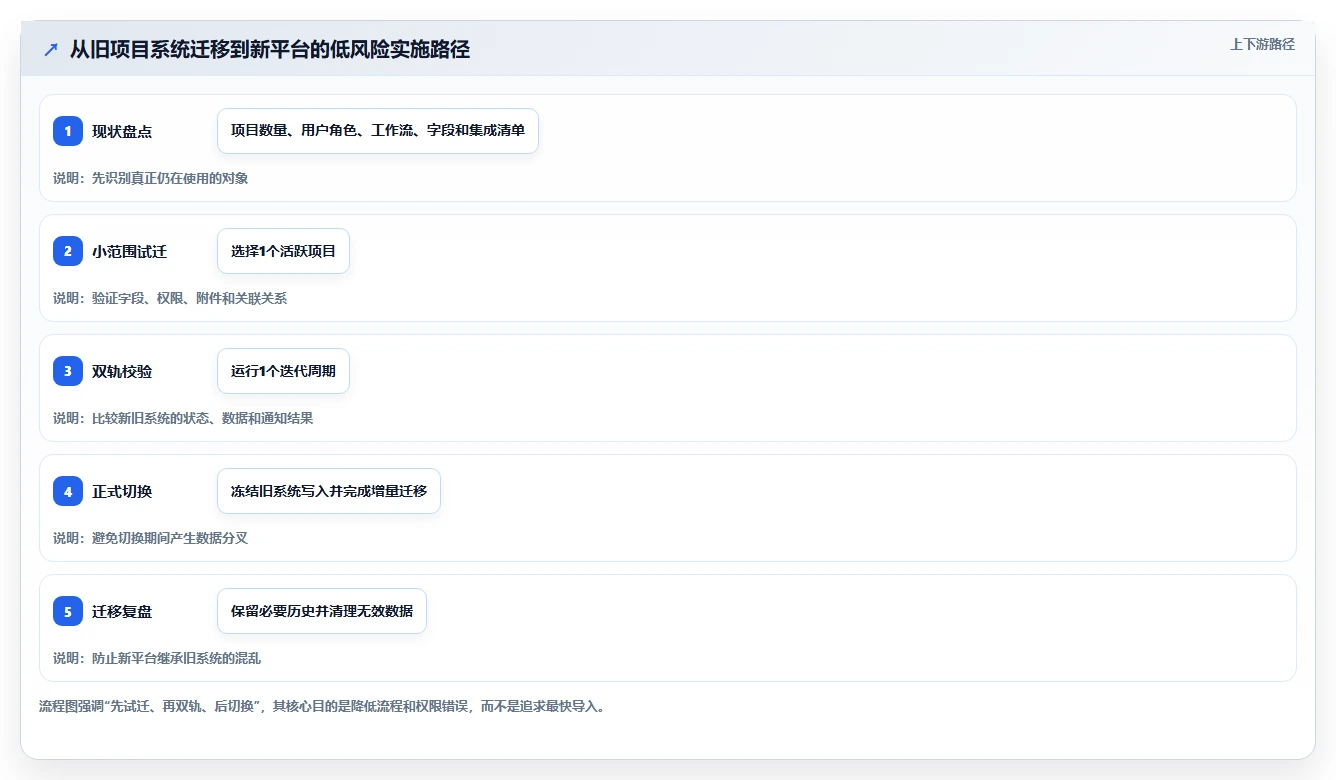This screenshot has height=780, width=1336.
Task: Click the main title 从旧项目系统迁移到新平台
Action: coord(269,50)
